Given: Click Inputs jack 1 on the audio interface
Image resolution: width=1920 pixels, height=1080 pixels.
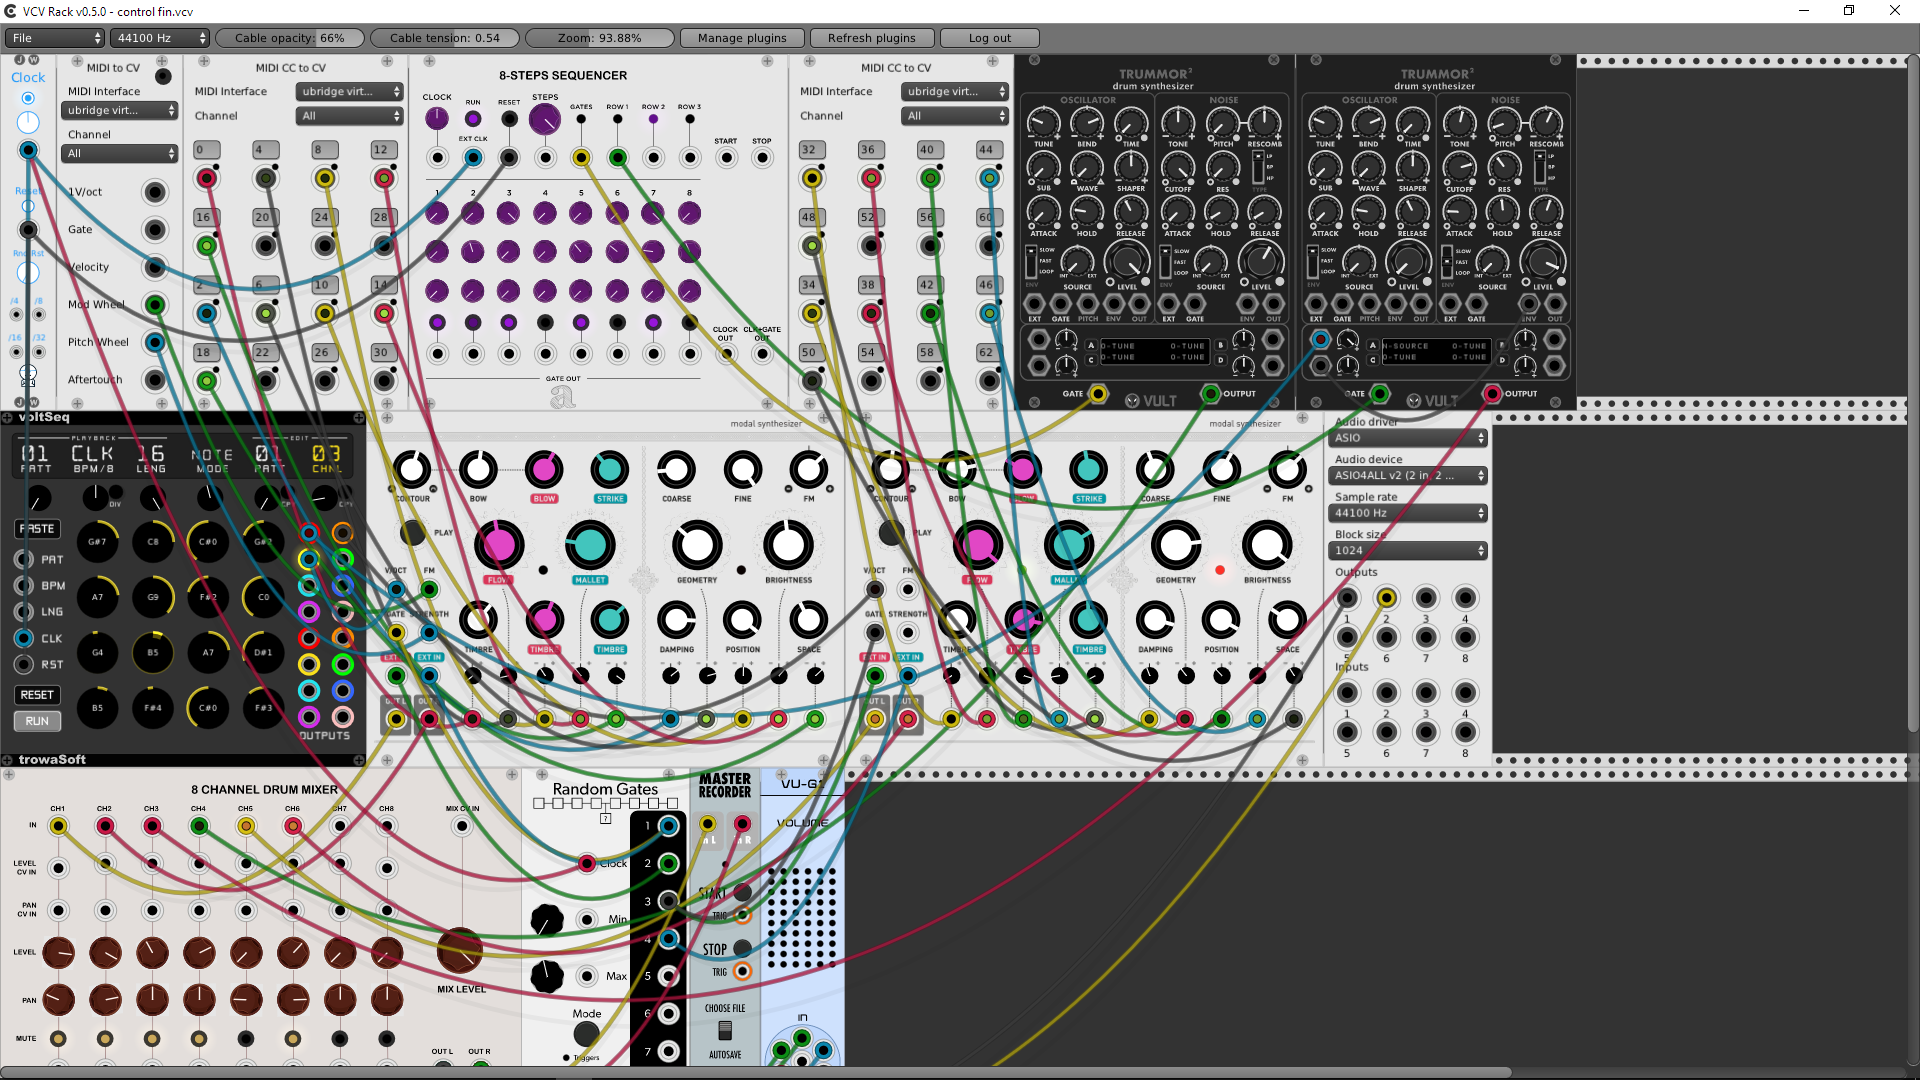Looking at the screenshot, I should click(x=1347, y=693).
